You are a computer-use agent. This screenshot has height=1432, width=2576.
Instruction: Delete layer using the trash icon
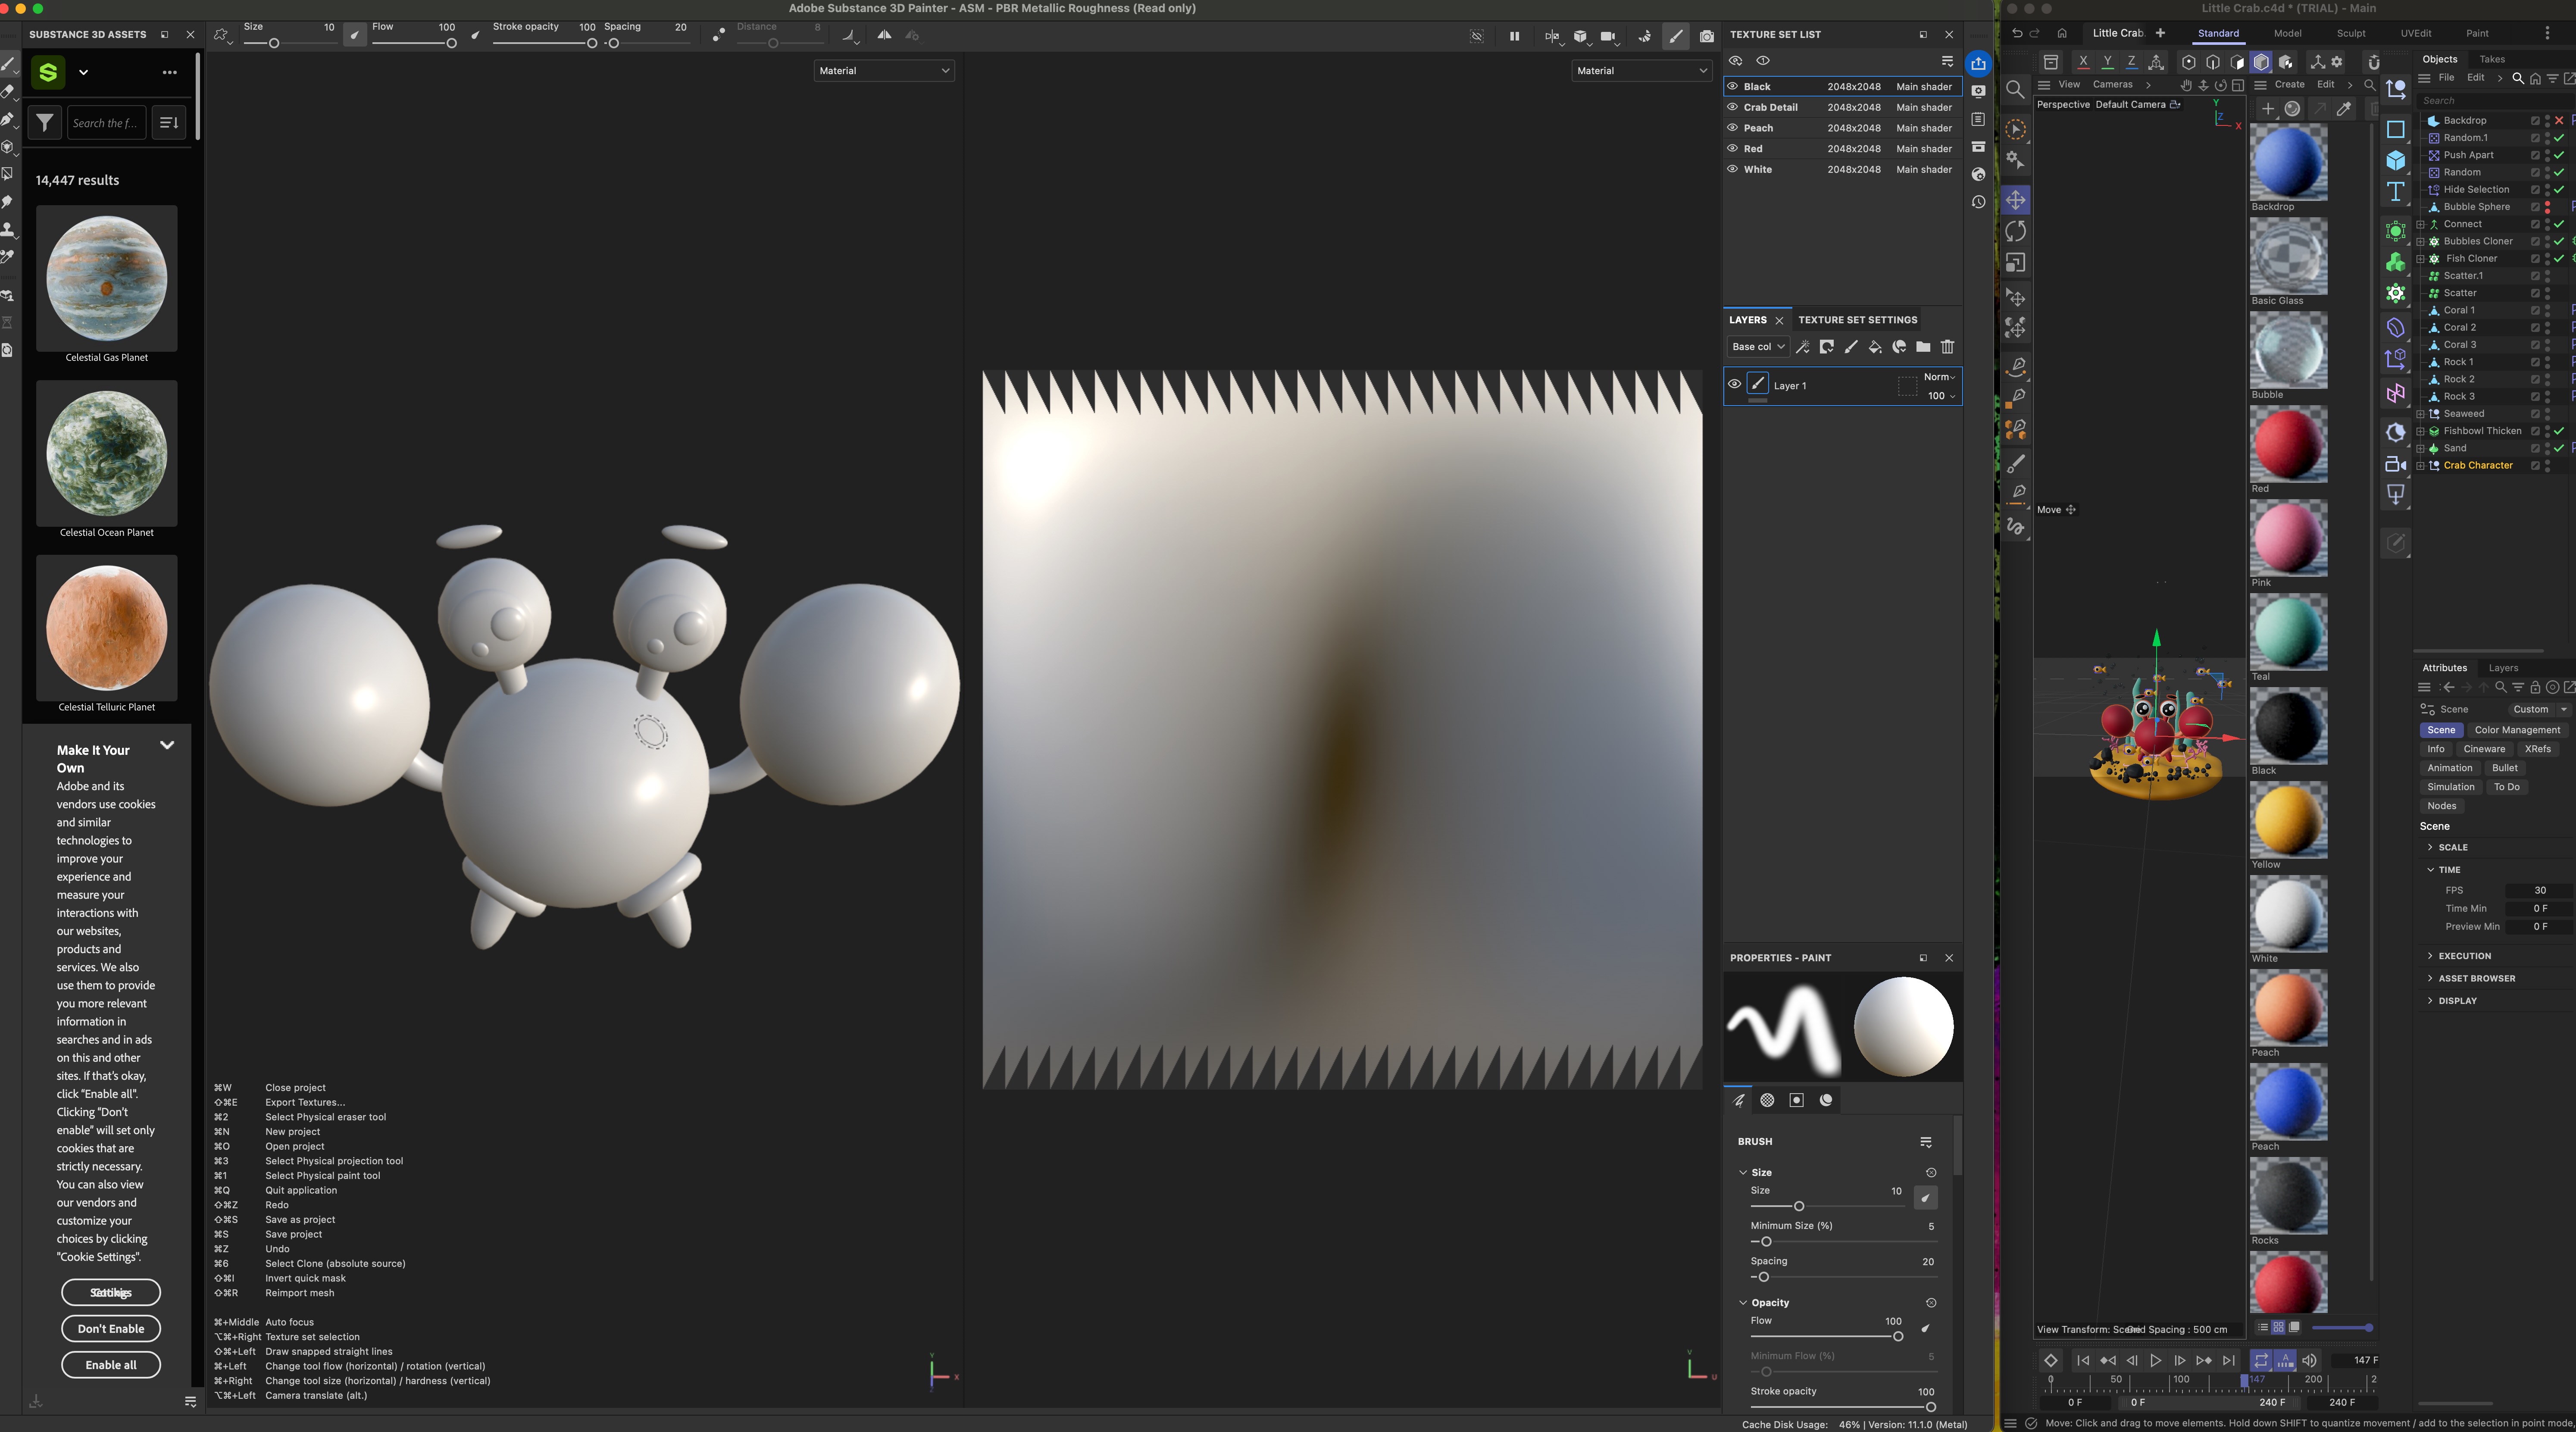tap(1948, 347)
